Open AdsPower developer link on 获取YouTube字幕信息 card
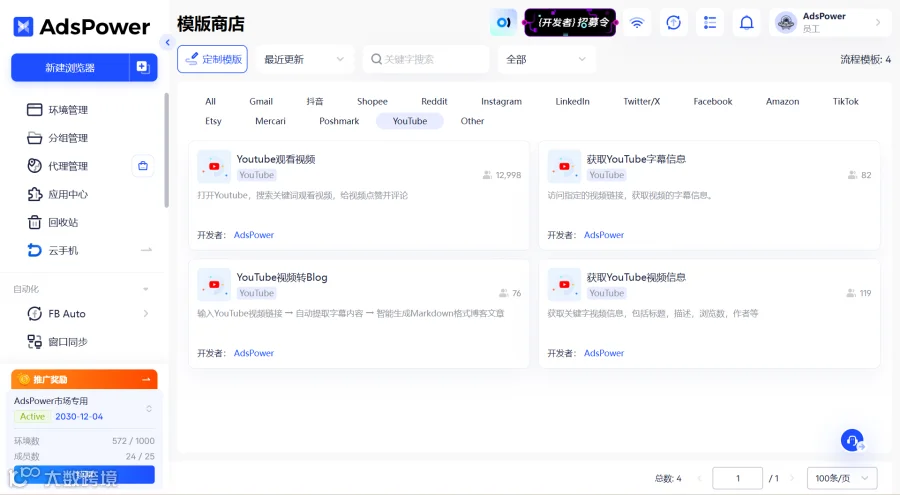 coord(604,235)
